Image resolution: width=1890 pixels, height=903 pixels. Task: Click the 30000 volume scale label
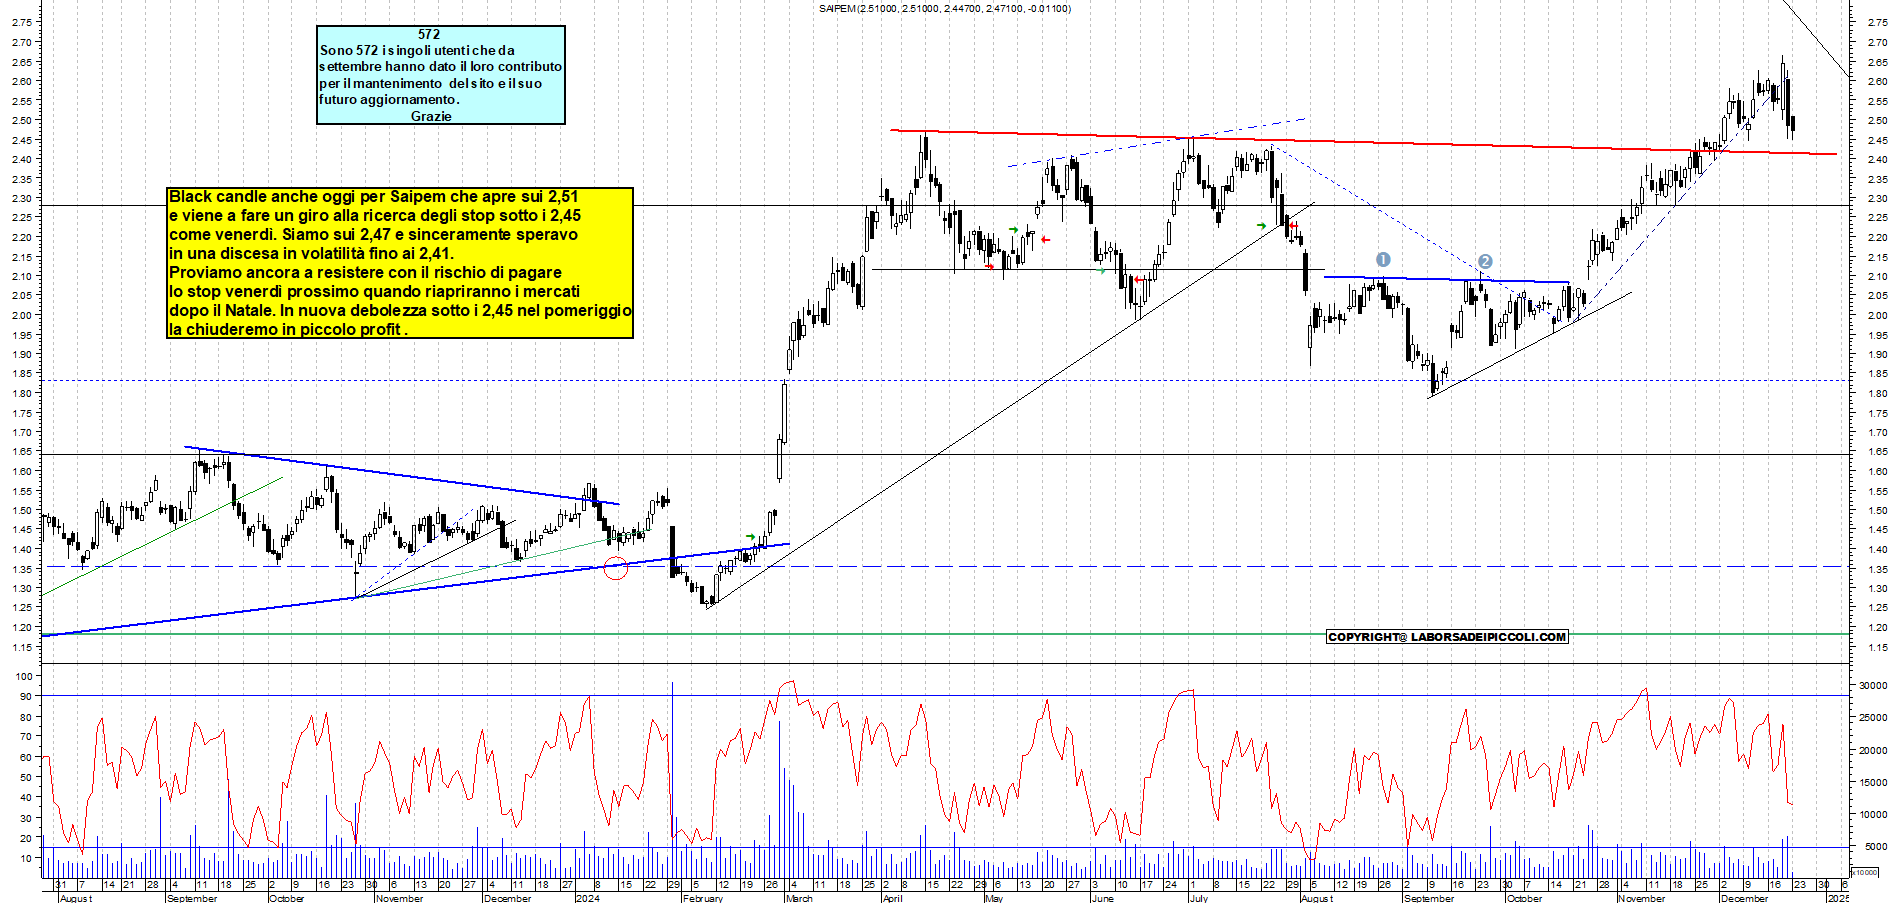(1873, 686)
